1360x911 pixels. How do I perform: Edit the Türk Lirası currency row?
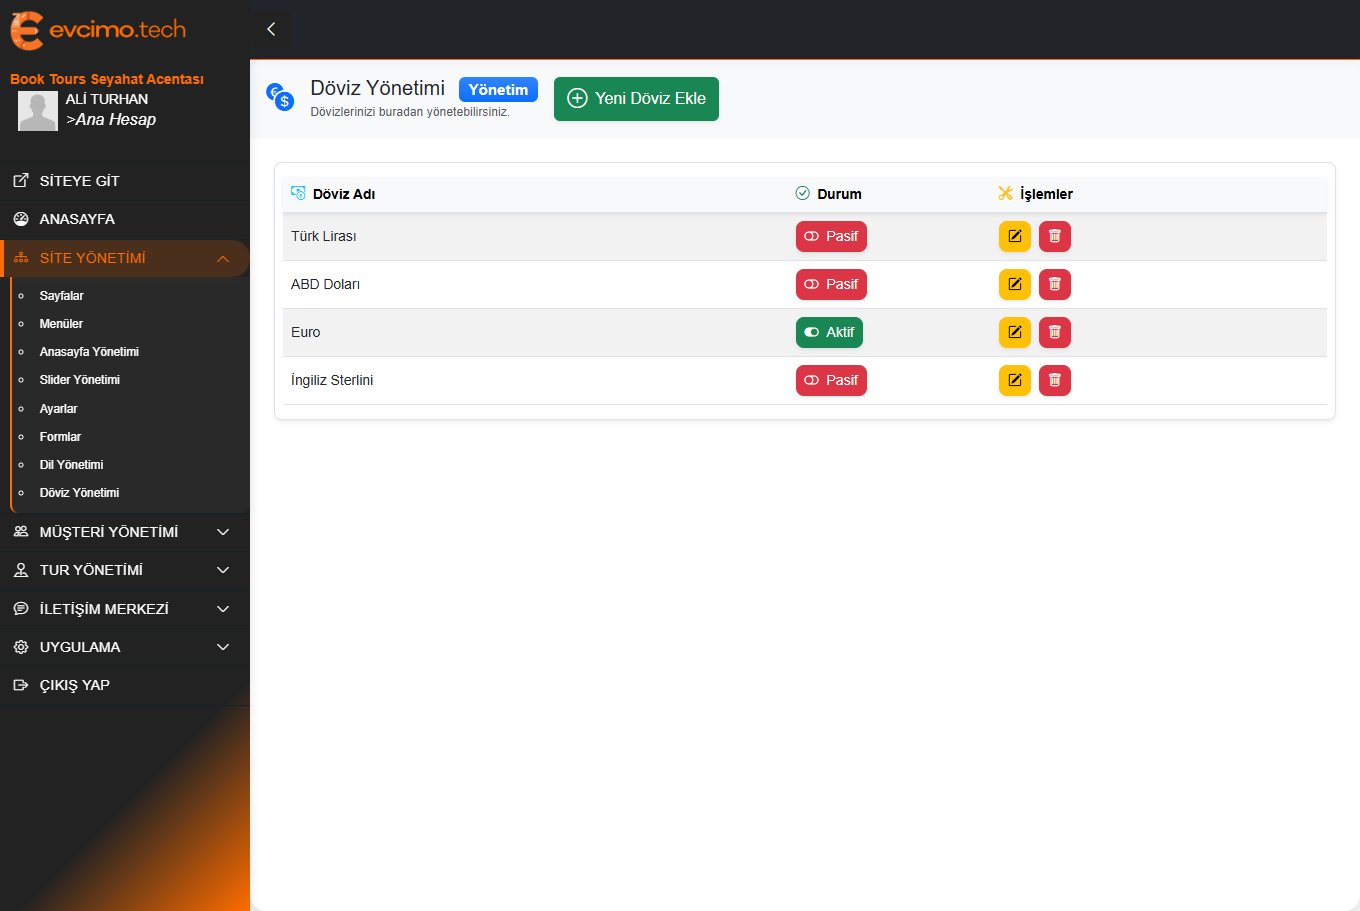coord(1014,237)
